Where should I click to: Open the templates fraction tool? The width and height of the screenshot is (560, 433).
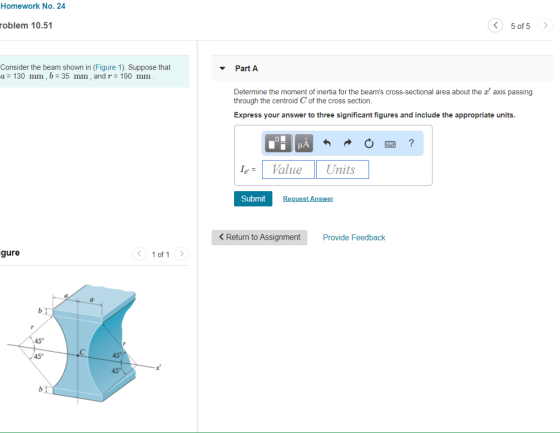(278, 143)
